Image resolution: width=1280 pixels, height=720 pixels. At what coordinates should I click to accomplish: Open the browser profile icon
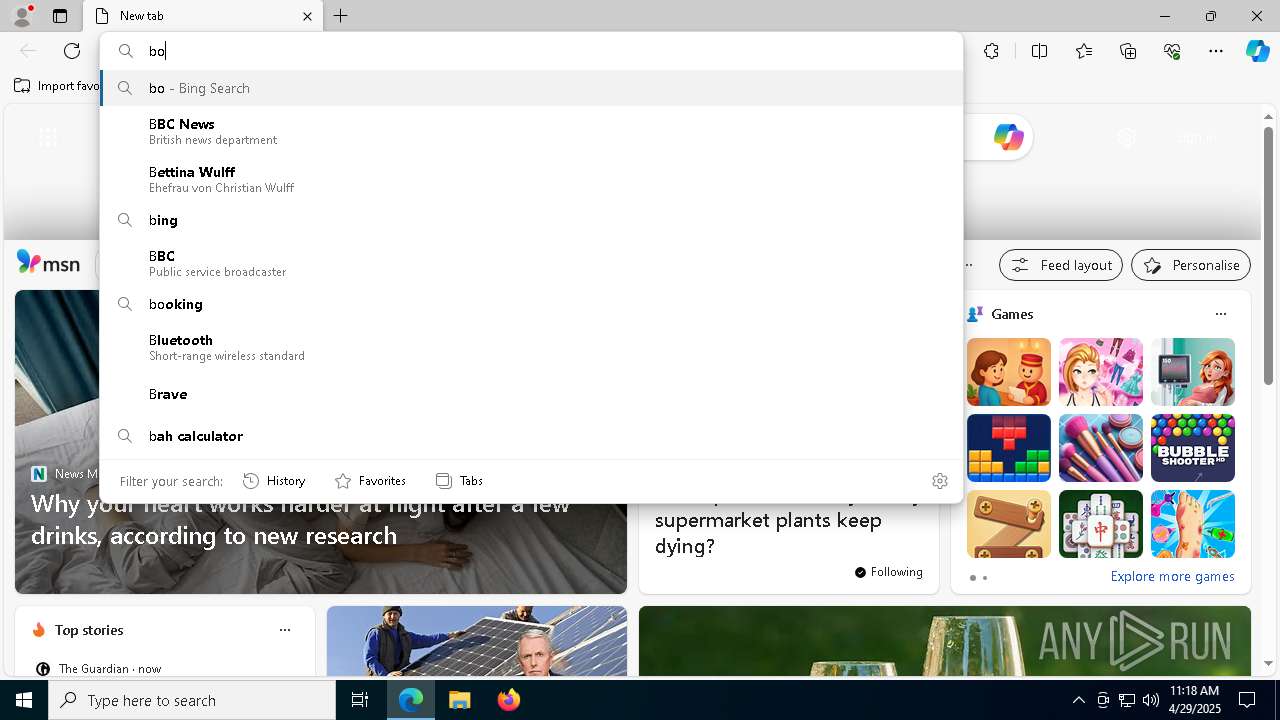coord(21,16)
